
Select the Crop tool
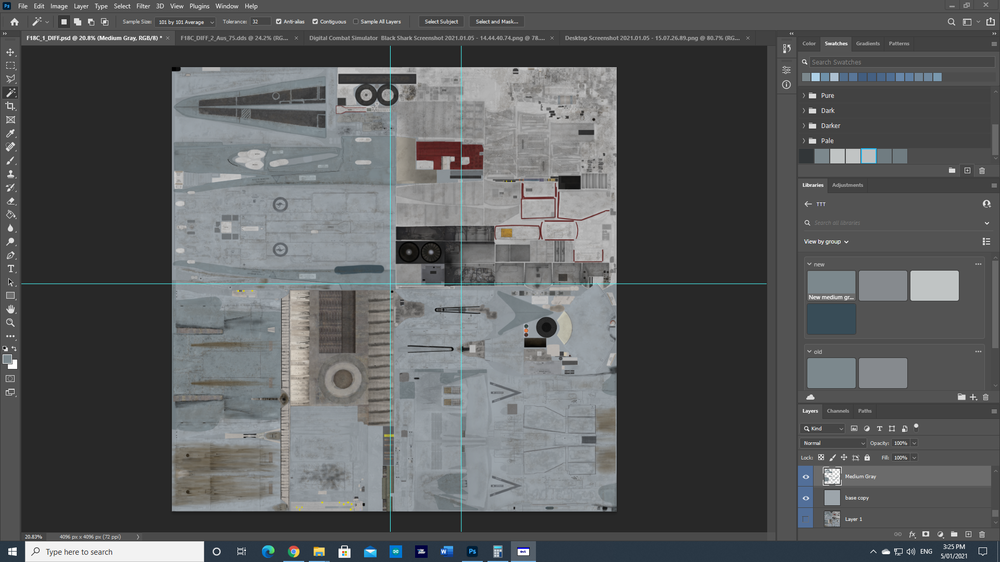tap(11, 106)
